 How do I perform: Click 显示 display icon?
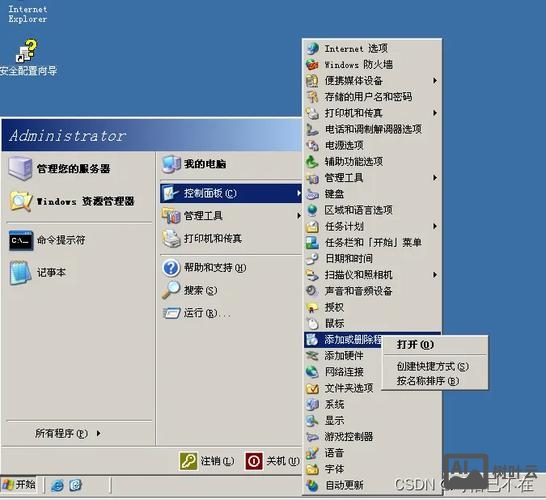click(312, 420)
